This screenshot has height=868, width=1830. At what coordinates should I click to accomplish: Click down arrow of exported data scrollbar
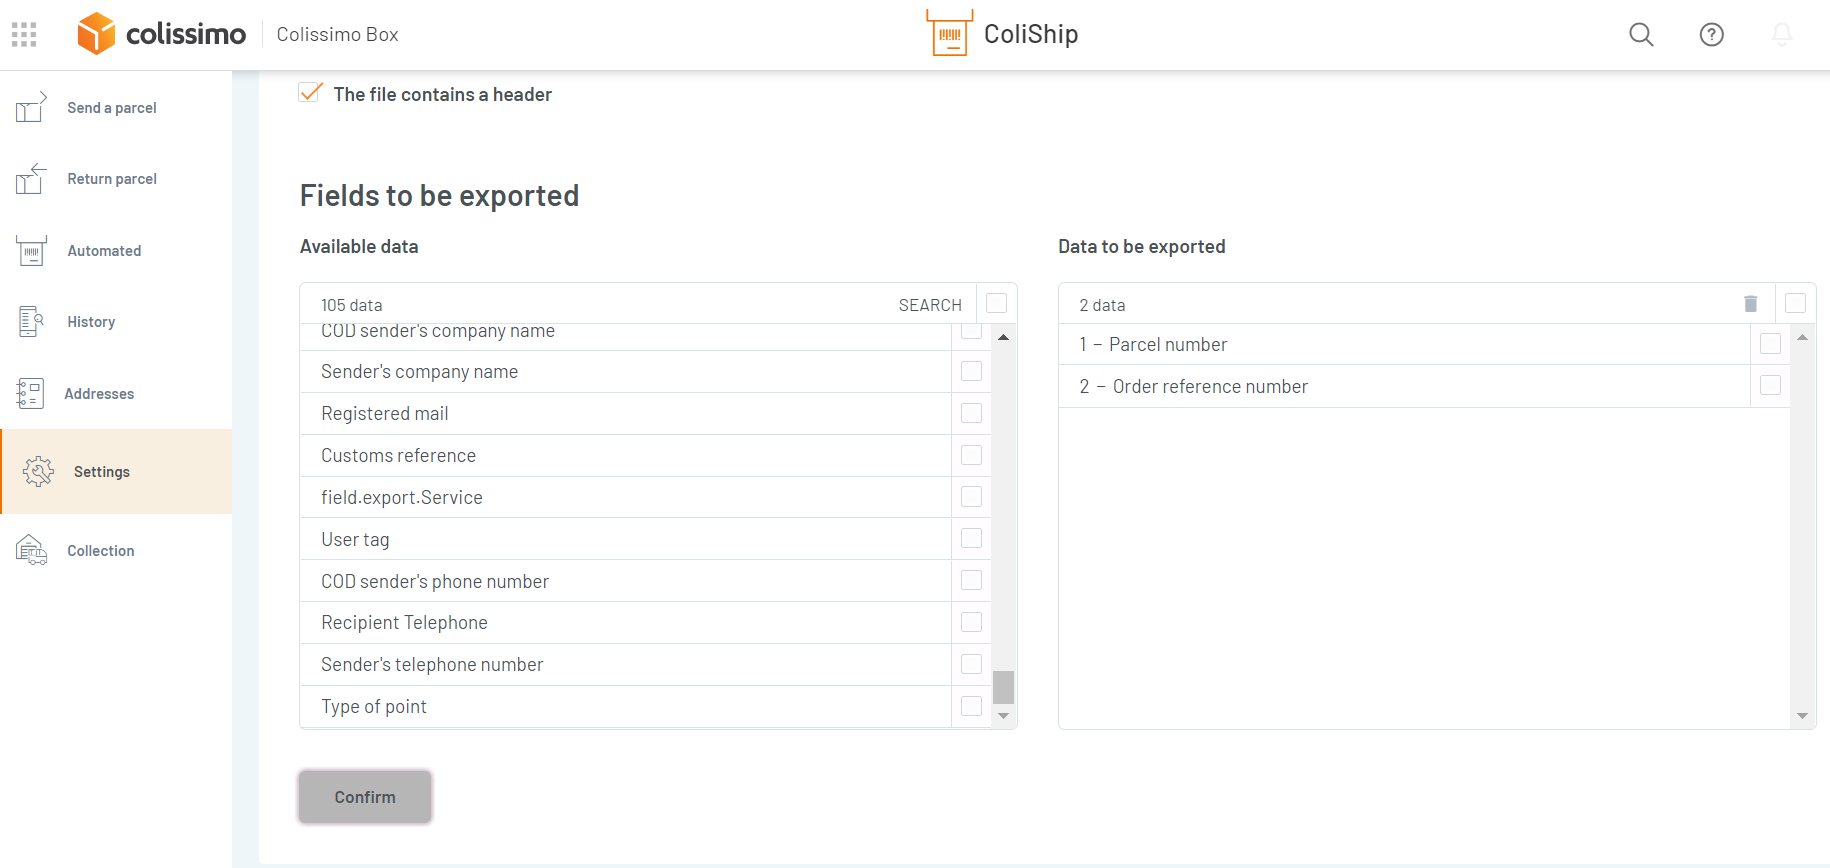[x=1802, y=716]
